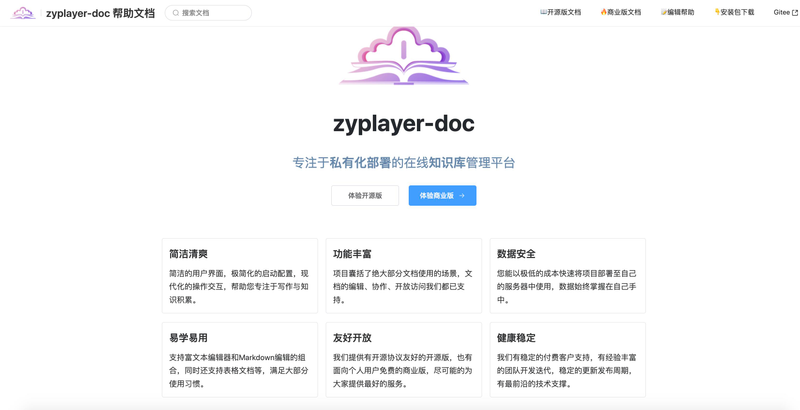The width and height of the screenshot is (800, 410).
Task: Click the 功能丰富 feature card heading
Action: (352, 254)
